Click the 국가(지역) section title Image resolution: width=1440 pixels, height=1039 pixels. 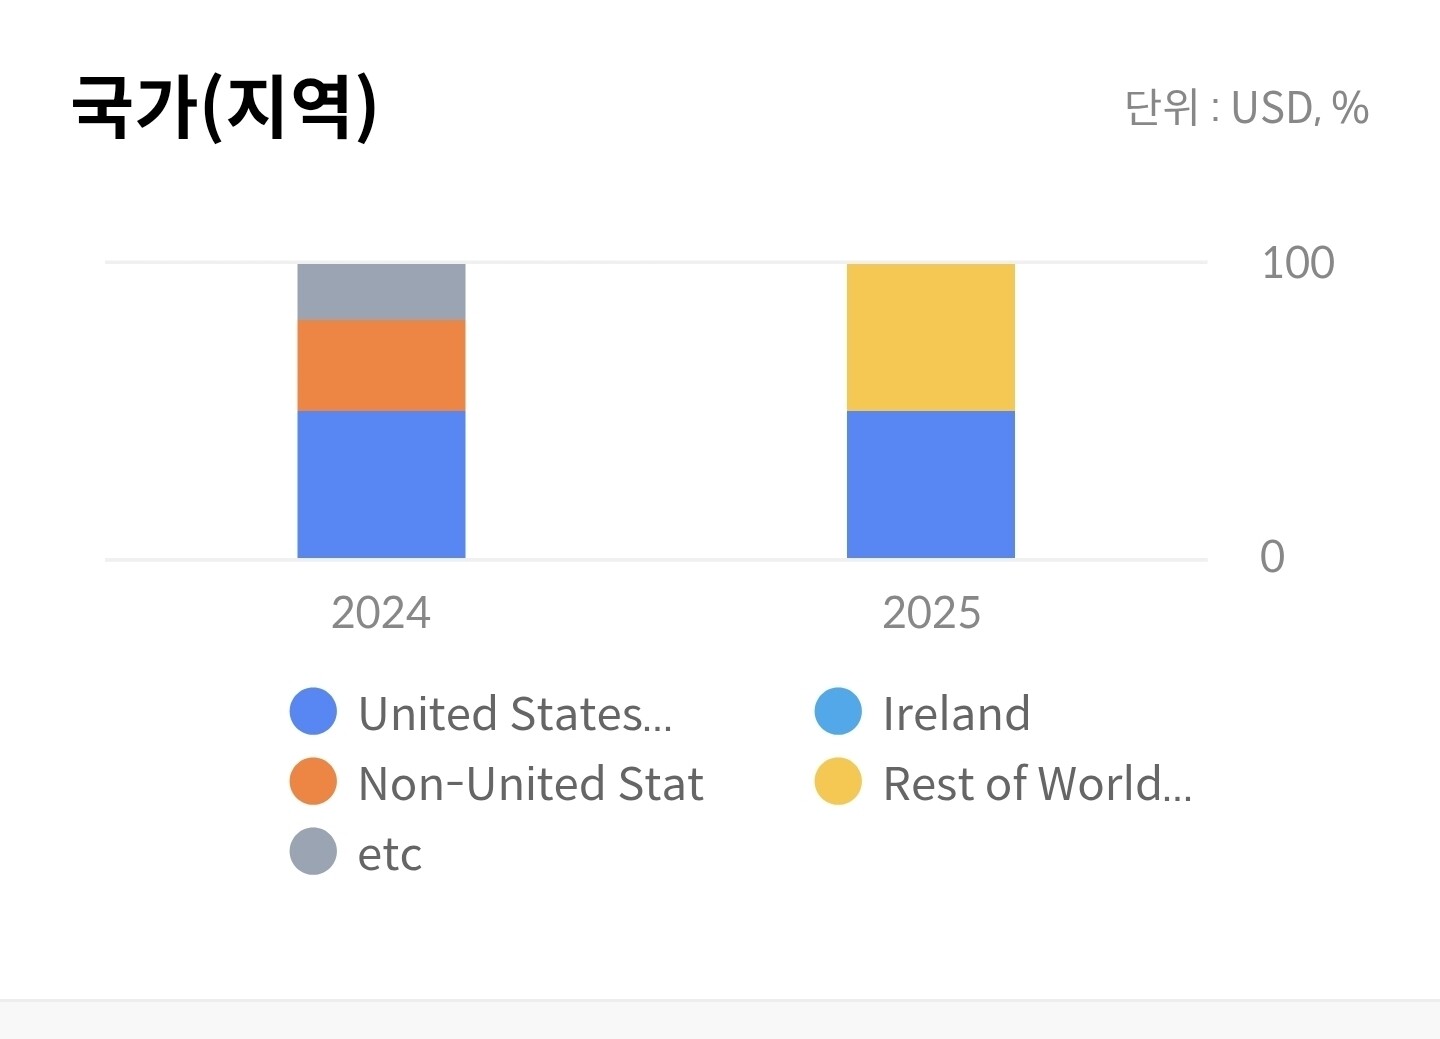[x=225, y=106]
